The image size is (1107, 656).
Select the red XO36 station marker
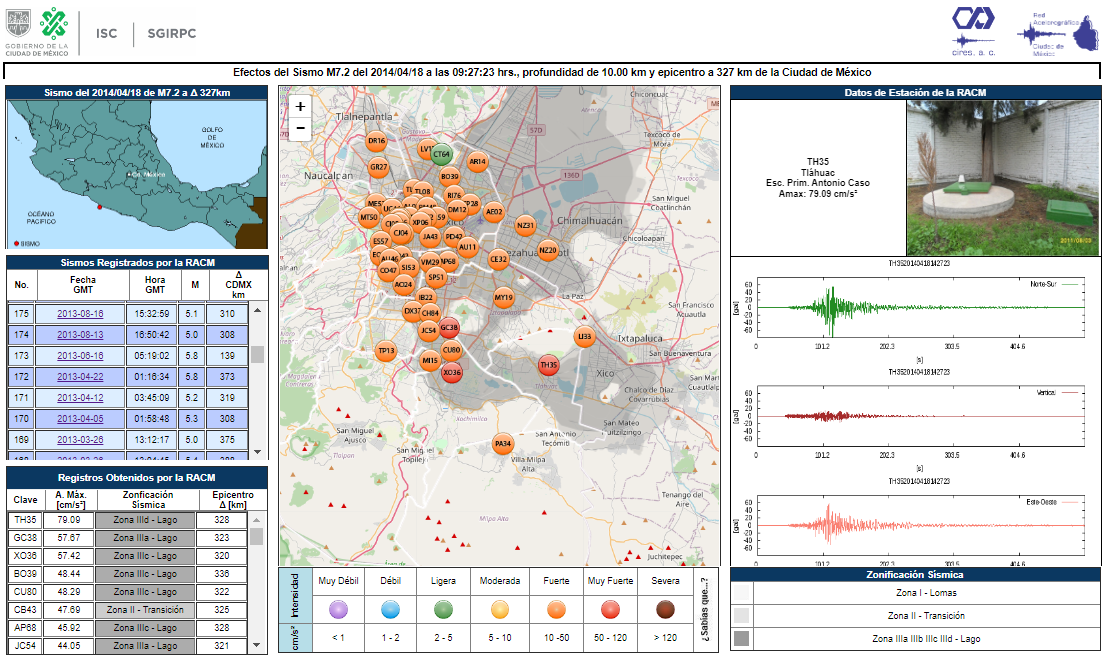coord(452,373)
